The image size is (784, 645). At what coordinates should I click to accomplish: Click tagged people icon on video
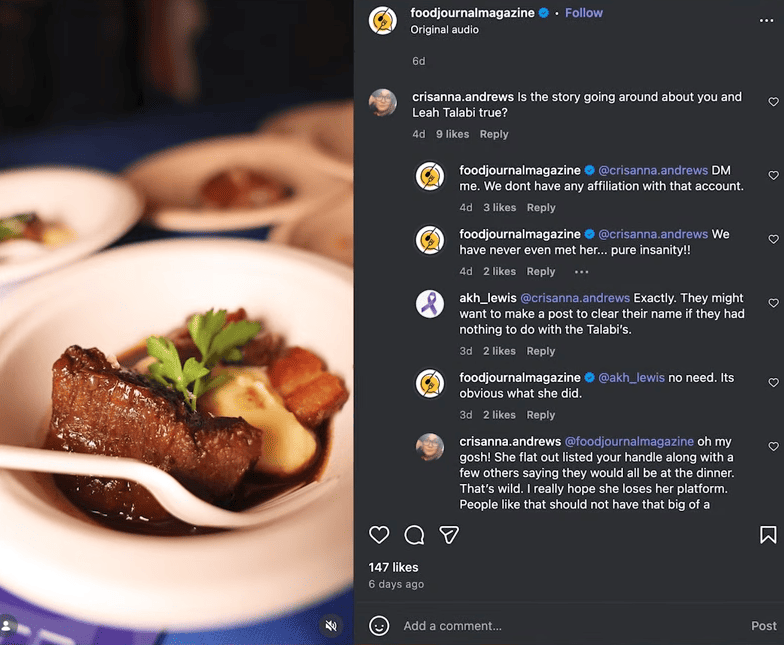click(x=8, y=626)
